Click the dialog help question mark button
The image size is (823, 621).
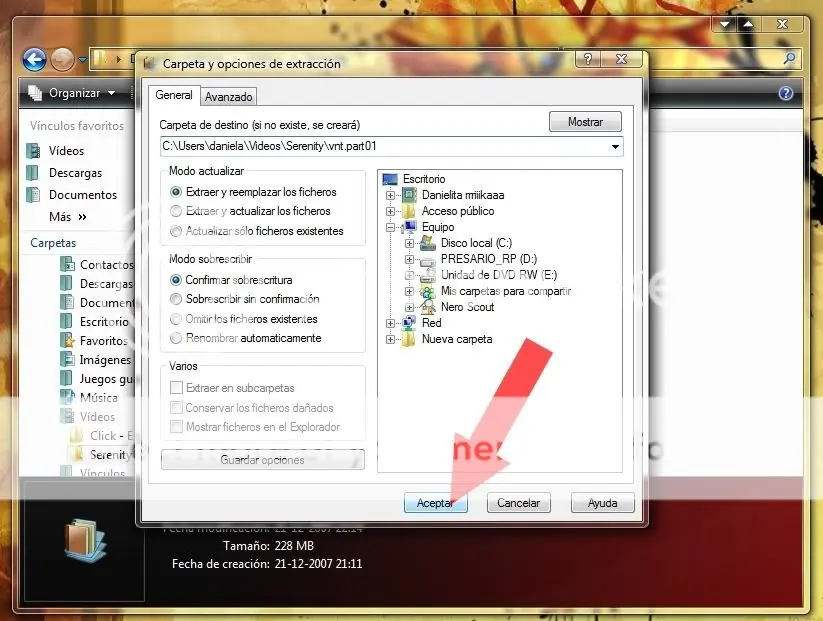click(588, 59)
